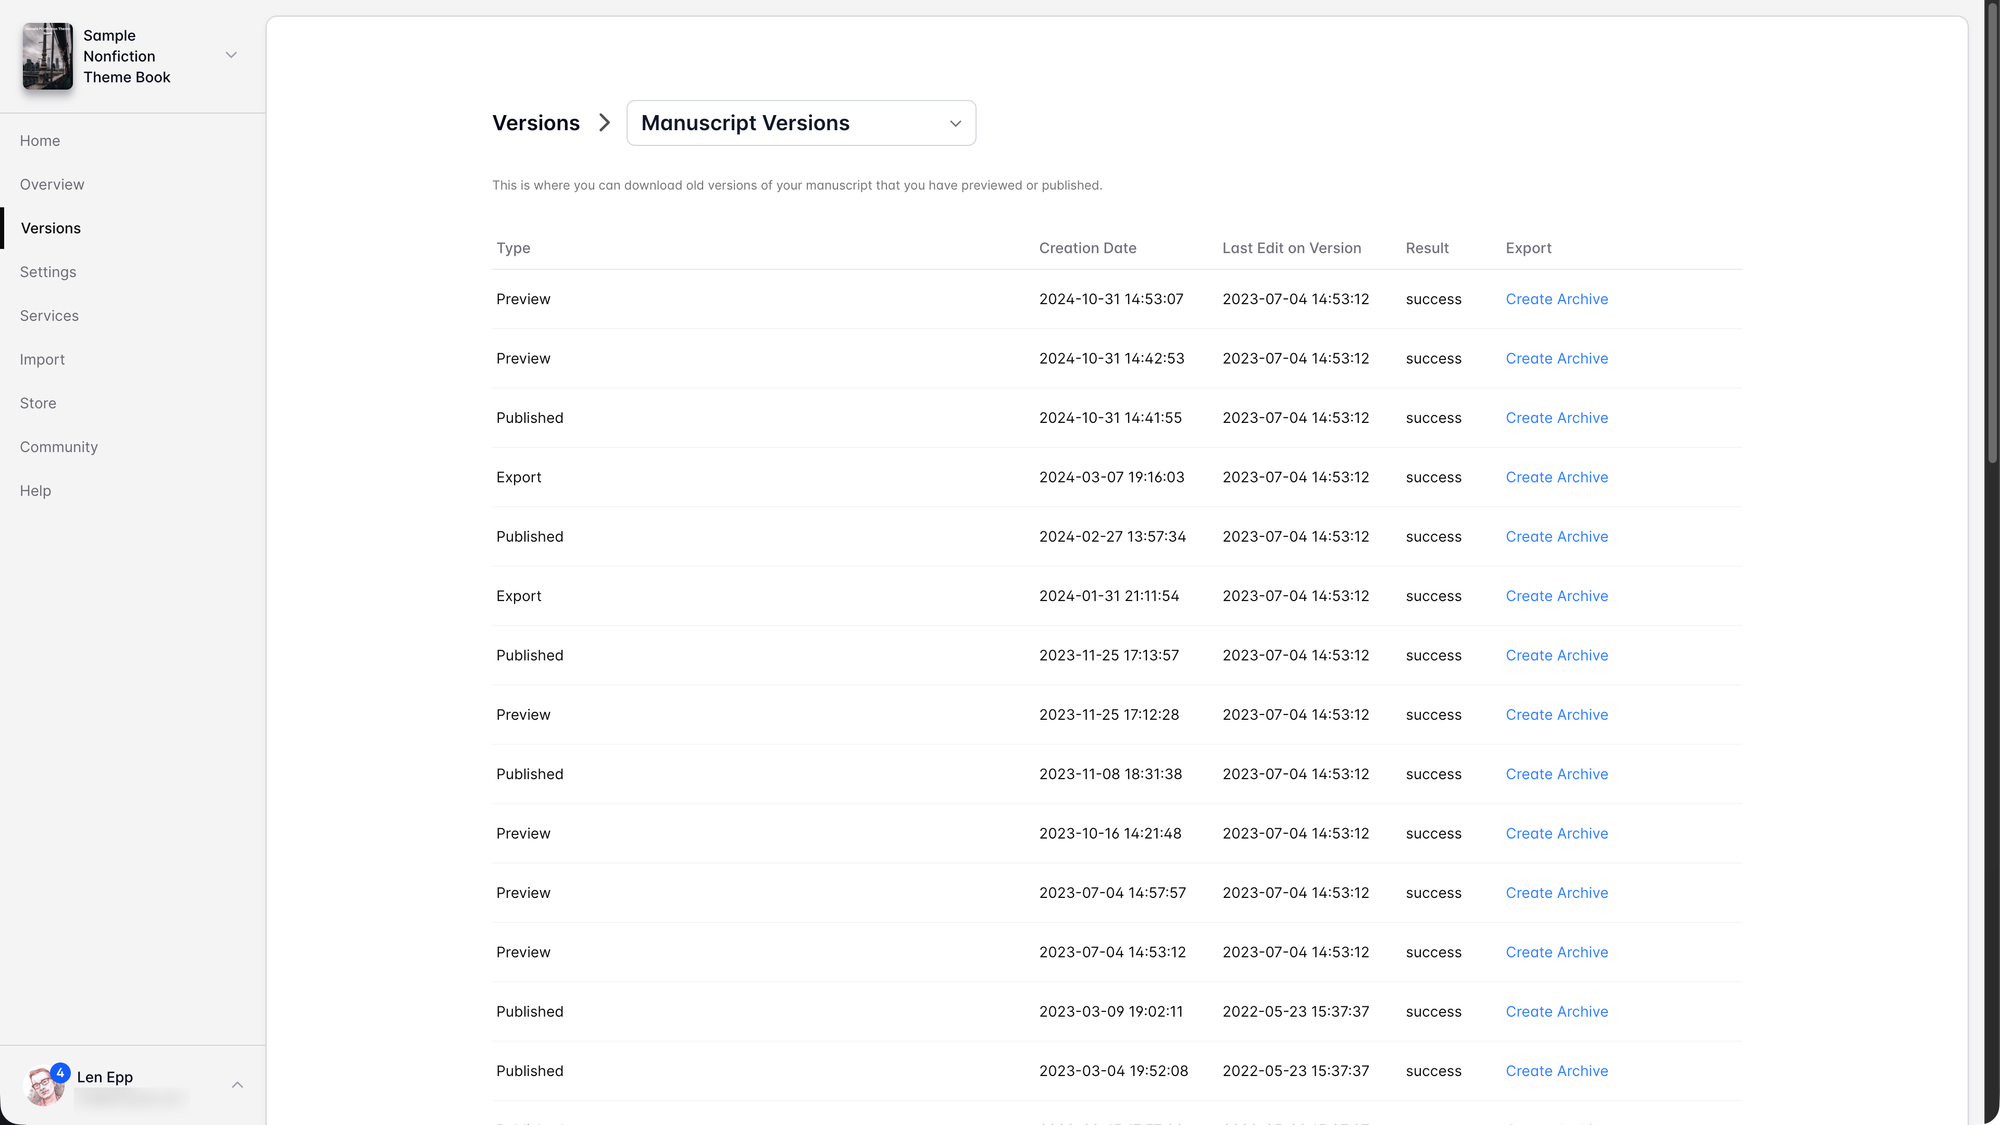Expand the book selector chevron

[231, 56]
